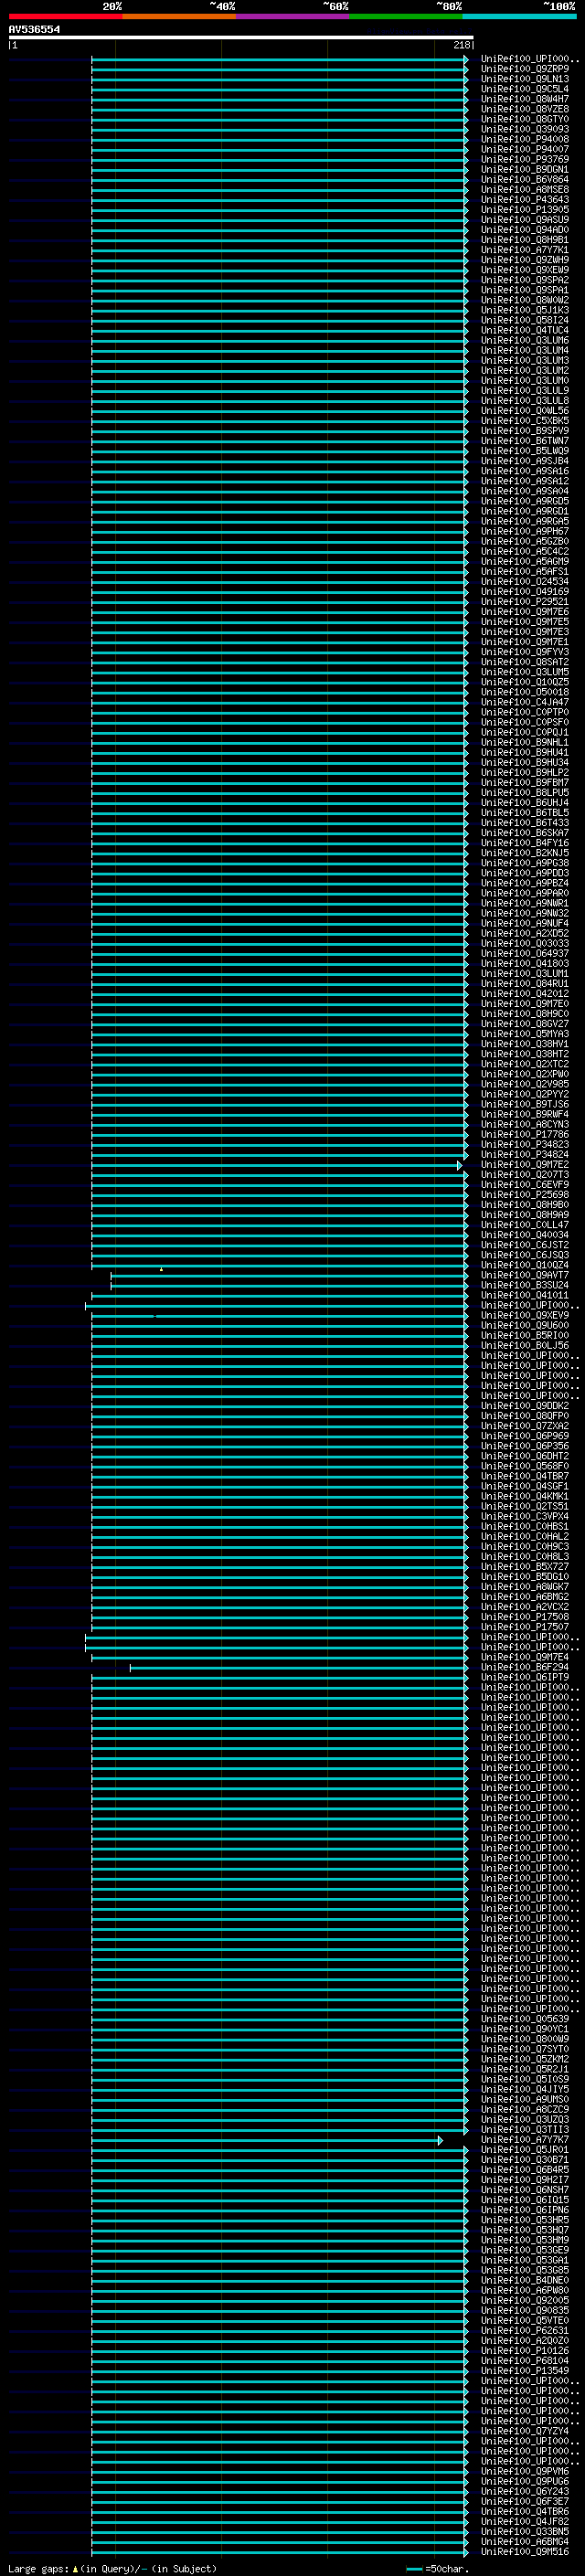Image resolution: width=585 pixels, height=2576 pixels.
Task: Select hit label UniRef100_O49169
Action: pos(525,591)
